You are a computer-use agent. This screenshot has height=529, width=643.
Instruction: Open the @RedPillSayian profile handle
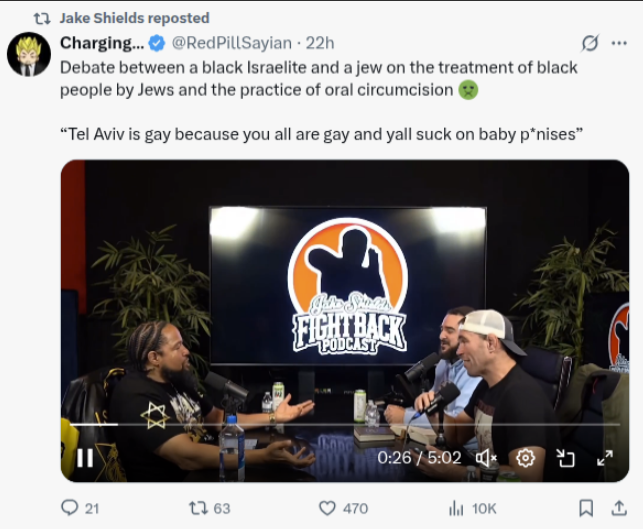tap(232, 43)
